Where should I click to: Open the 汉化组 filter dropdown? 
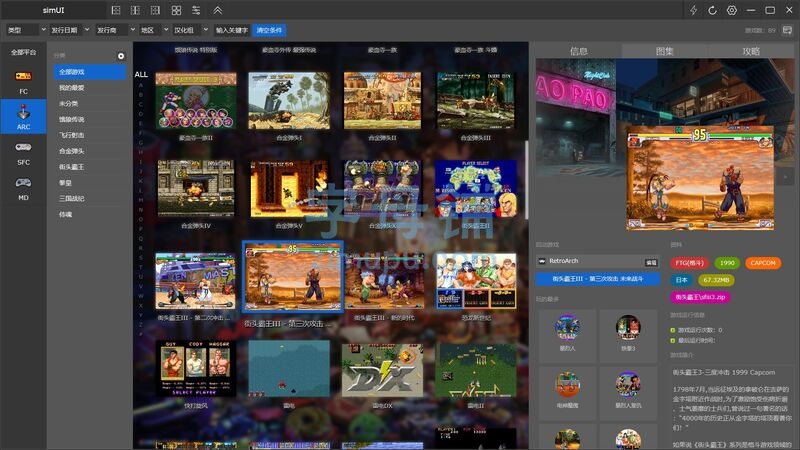190,30
